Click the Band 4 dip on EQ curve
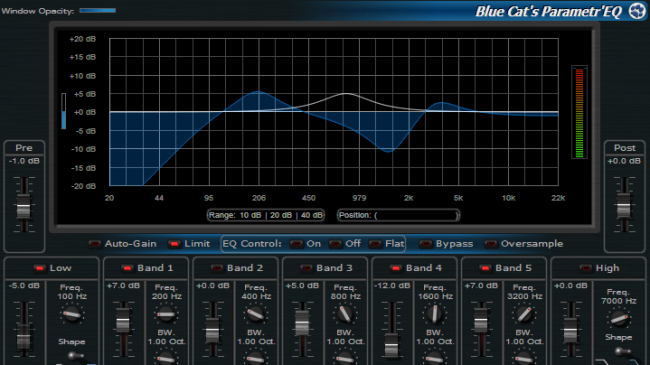Image resolution: width=650 pixels, height=365 pixels. (x=388, y=151)
